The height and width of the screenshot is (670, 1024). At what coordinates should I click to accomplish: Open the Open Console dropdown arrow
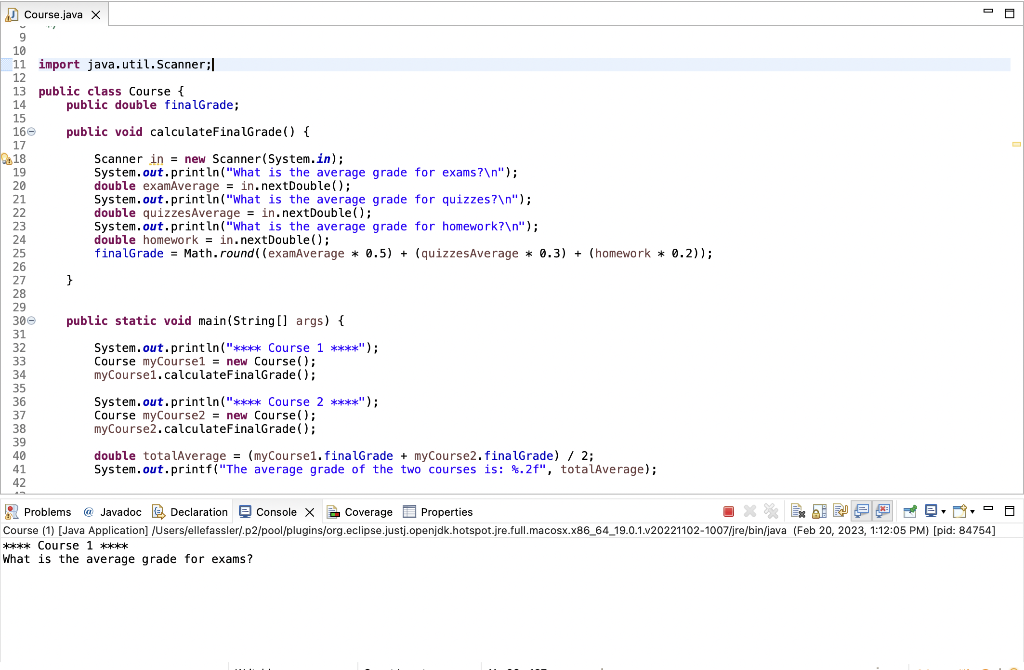(x=972, y=511)
